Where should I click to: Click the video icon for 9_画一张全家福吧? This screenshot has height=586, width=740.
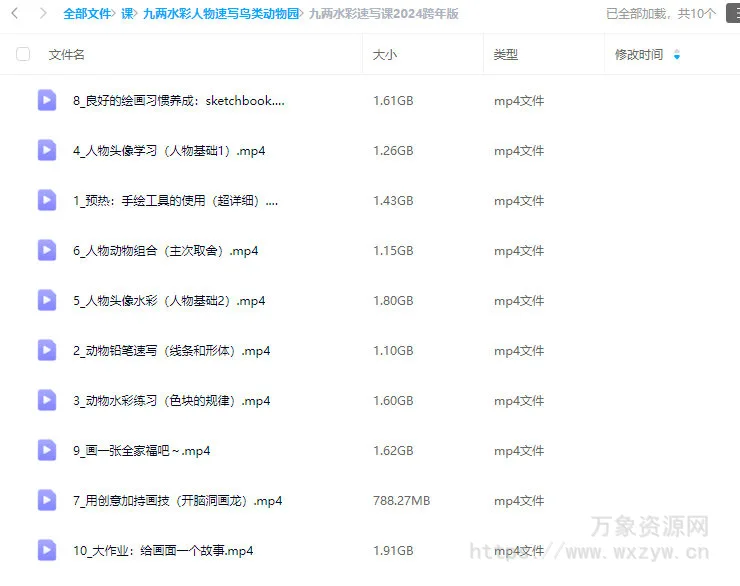coord(47,450)
